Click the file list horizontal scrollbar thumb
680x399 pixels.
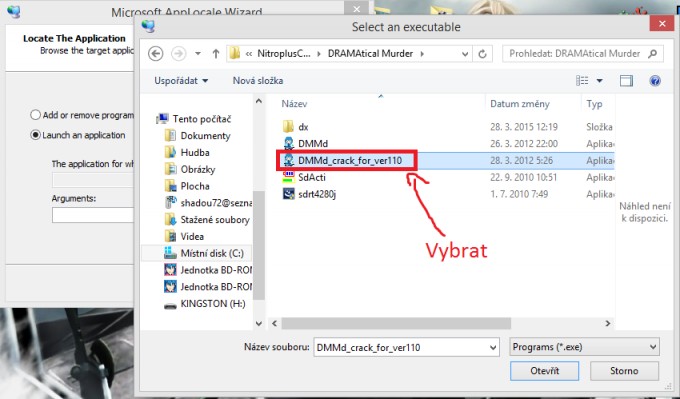tap(396, 324)
